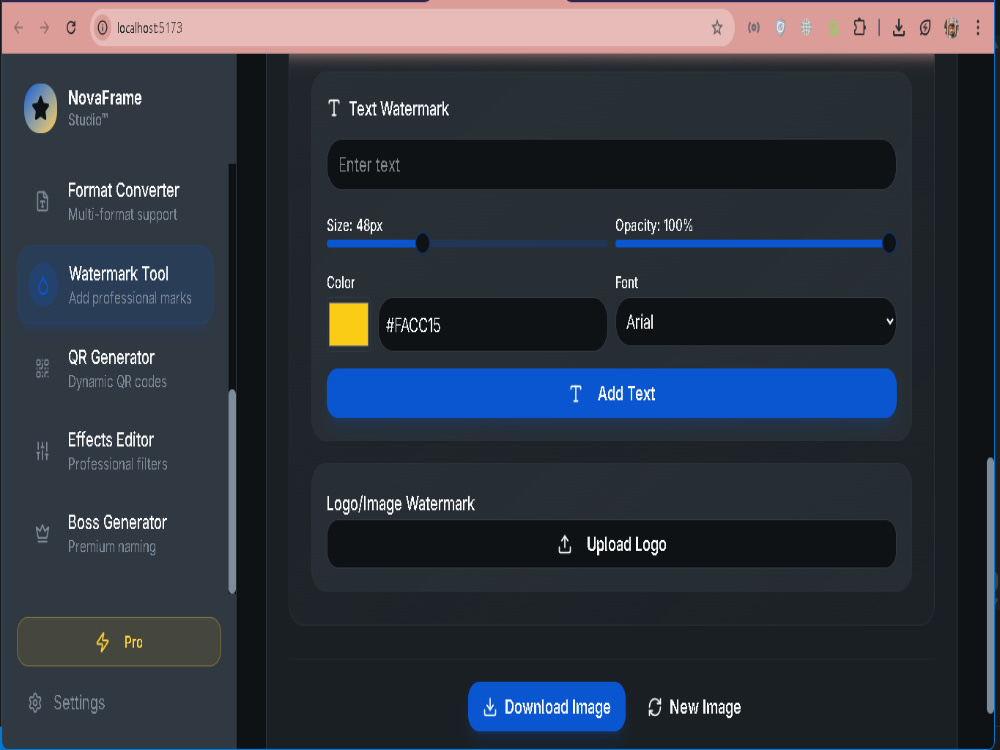Open the Format Converter tool
Screen dimensions: 1000x750
115,202
